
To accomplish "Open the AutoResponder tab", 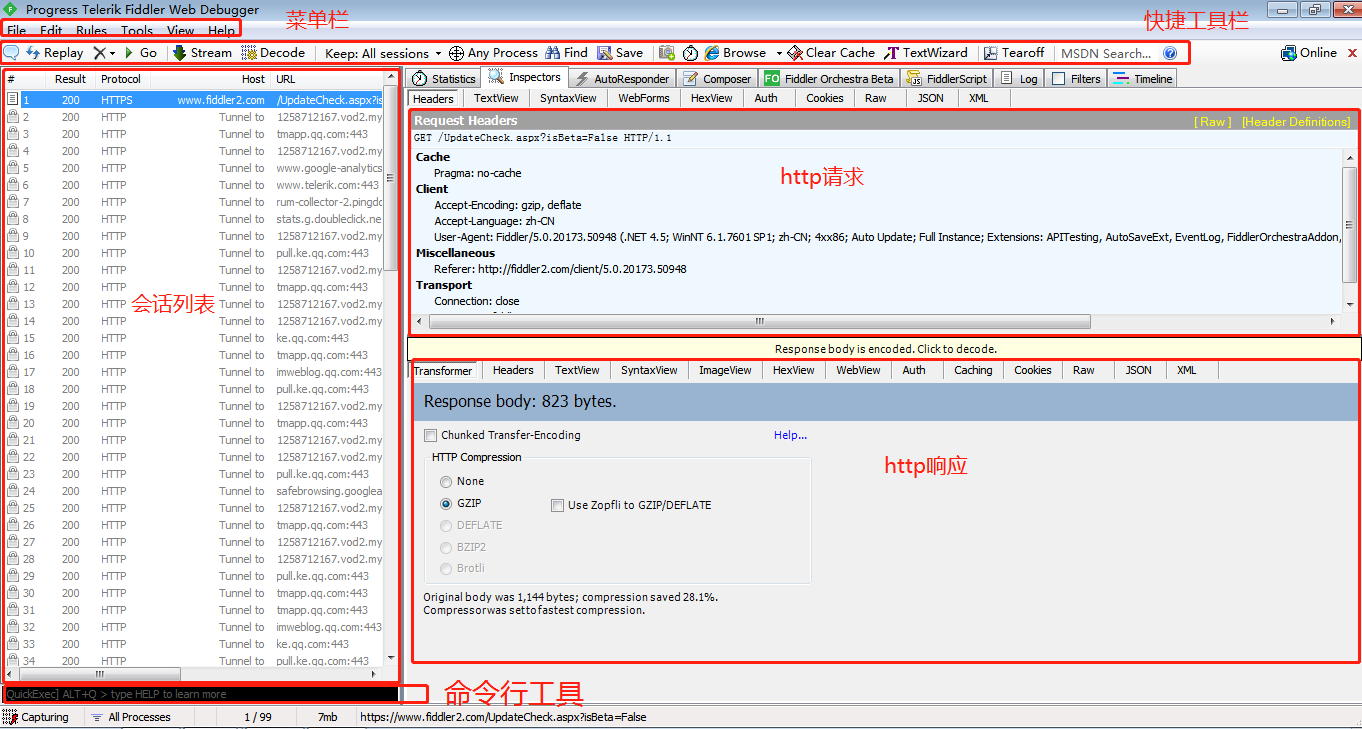I will 621,79.
